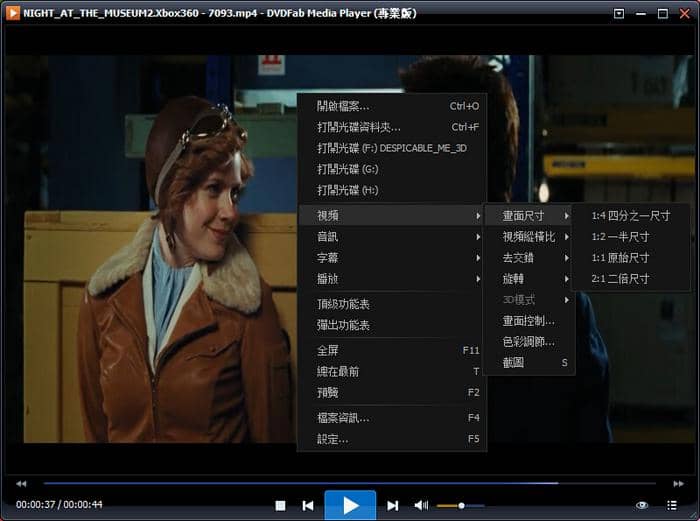The image size is (700, 521).
Task: Expand the 播放 submenu
Action: (392, 279)
